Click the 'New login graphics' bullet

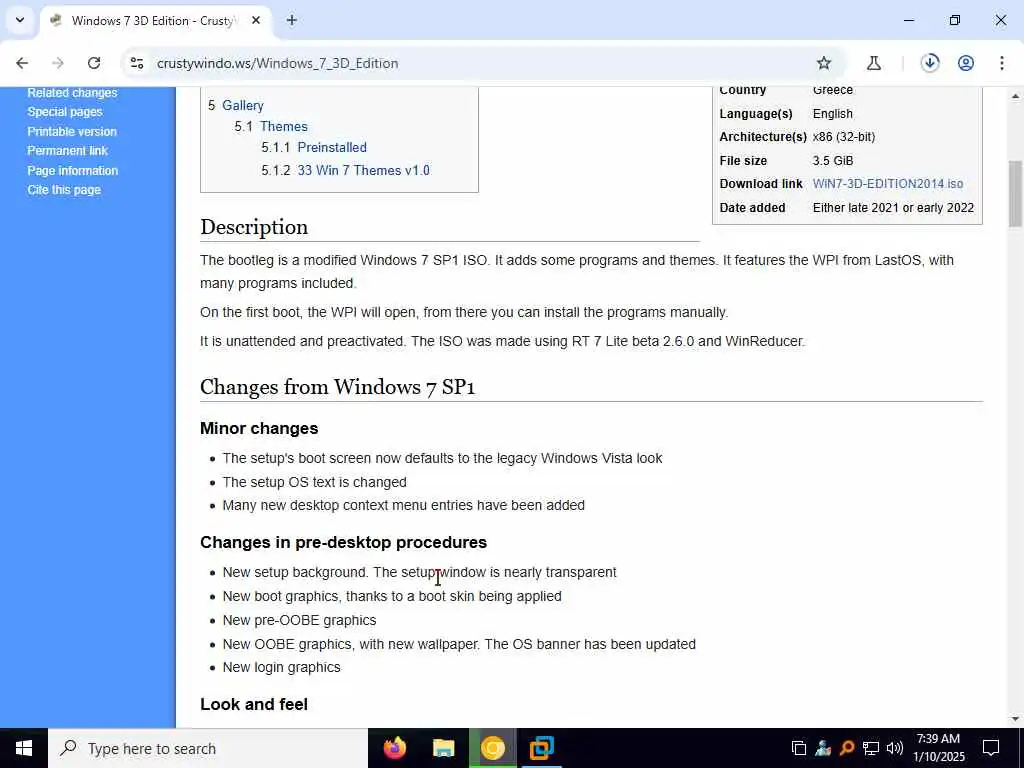tap(281, 667)
